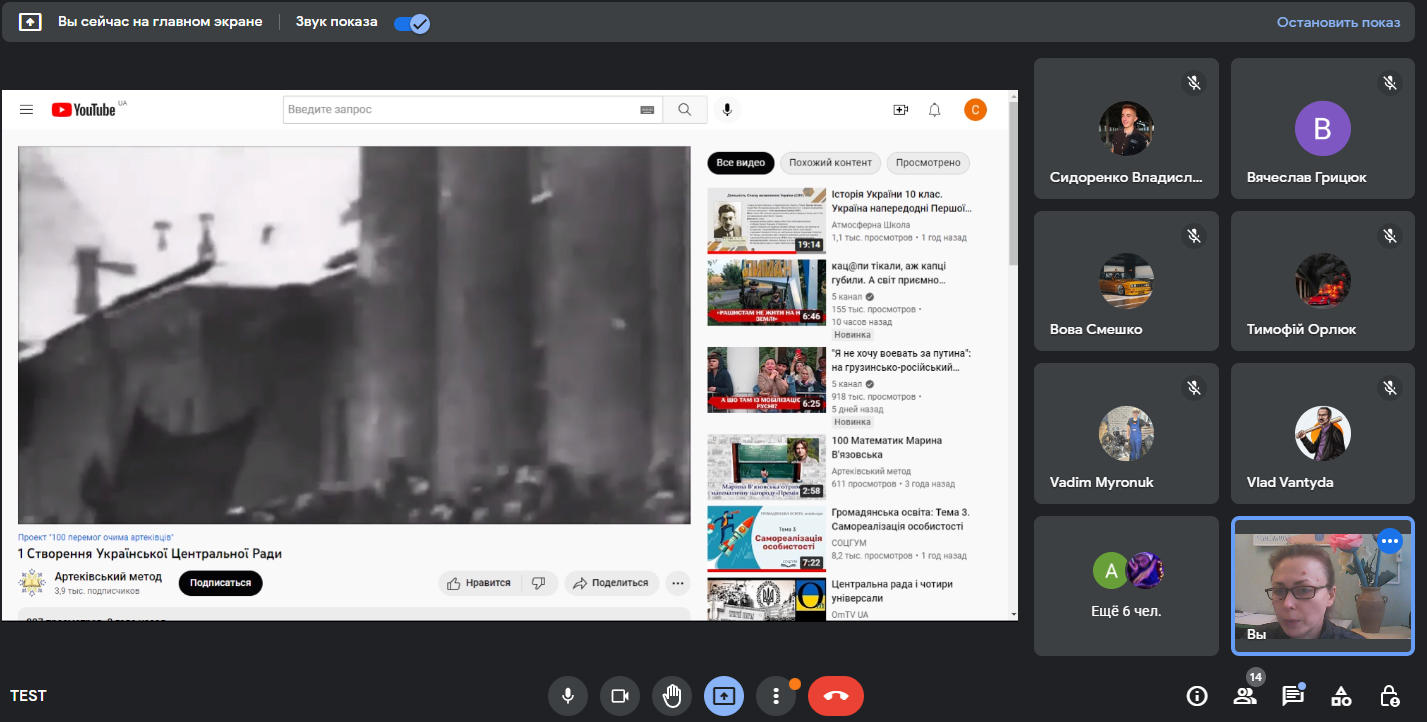The height and width of the screenshot is (722, 1427).
Task: Open the Артеківський метод channel name
Action: [108, 577]
